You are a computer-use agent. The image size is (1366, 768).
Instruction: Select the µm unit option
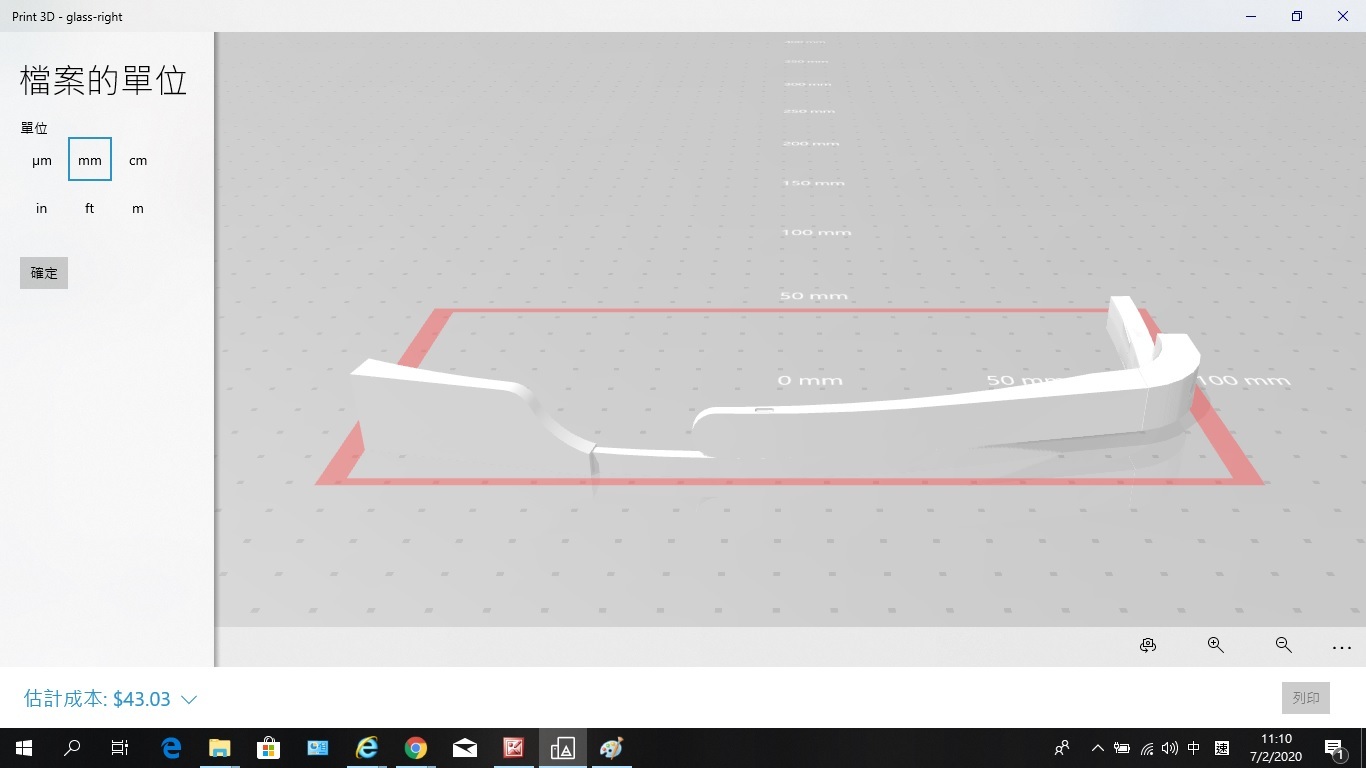pyautogui.click(x=42, y=160)
